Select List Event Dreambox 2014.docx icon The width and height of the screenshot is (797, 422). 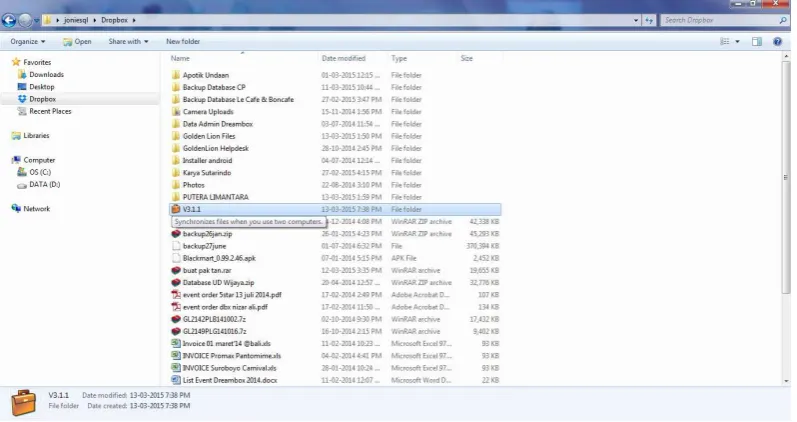tap(176, 380)
